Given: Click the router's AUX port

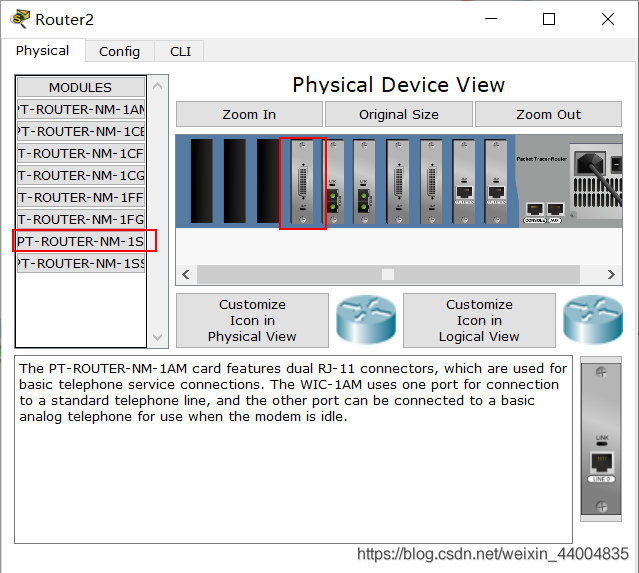Looking at the screenshot, I should click(x=555, y=209).
